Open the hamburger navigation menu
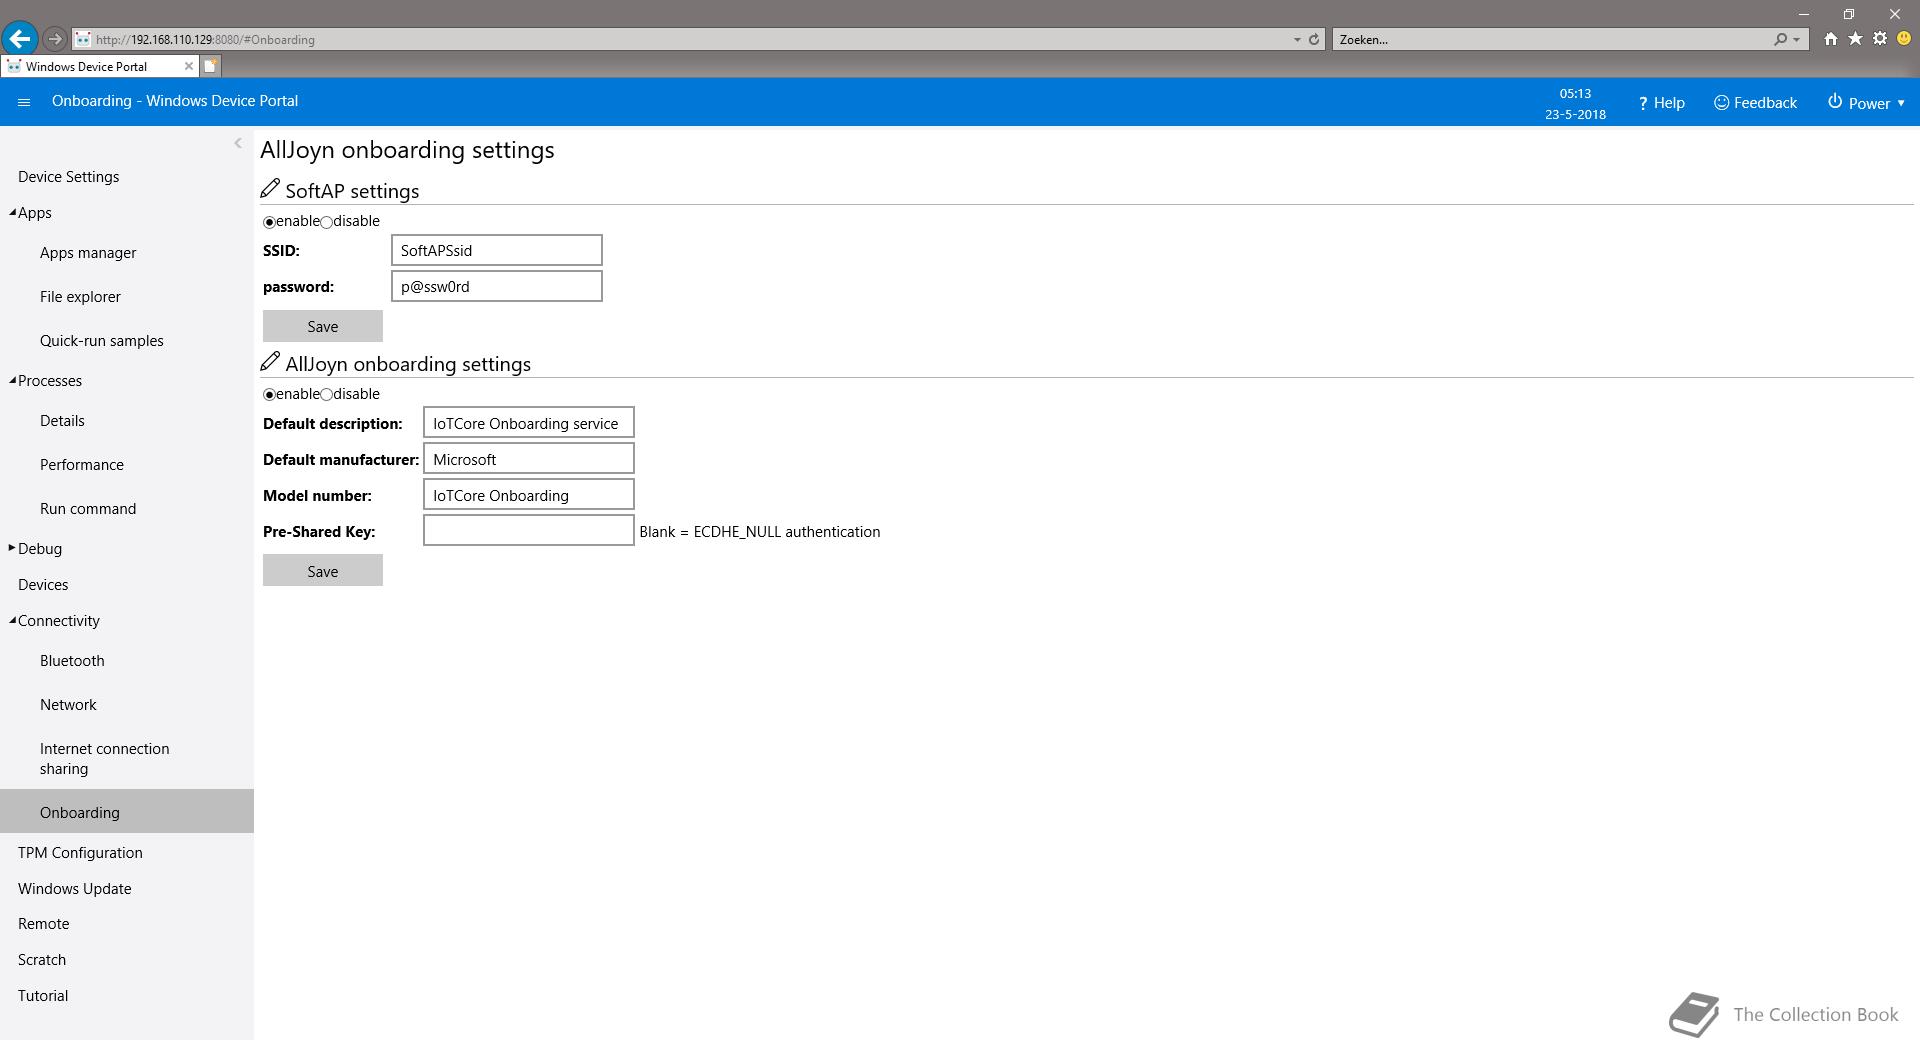 (x=24, y=102)
